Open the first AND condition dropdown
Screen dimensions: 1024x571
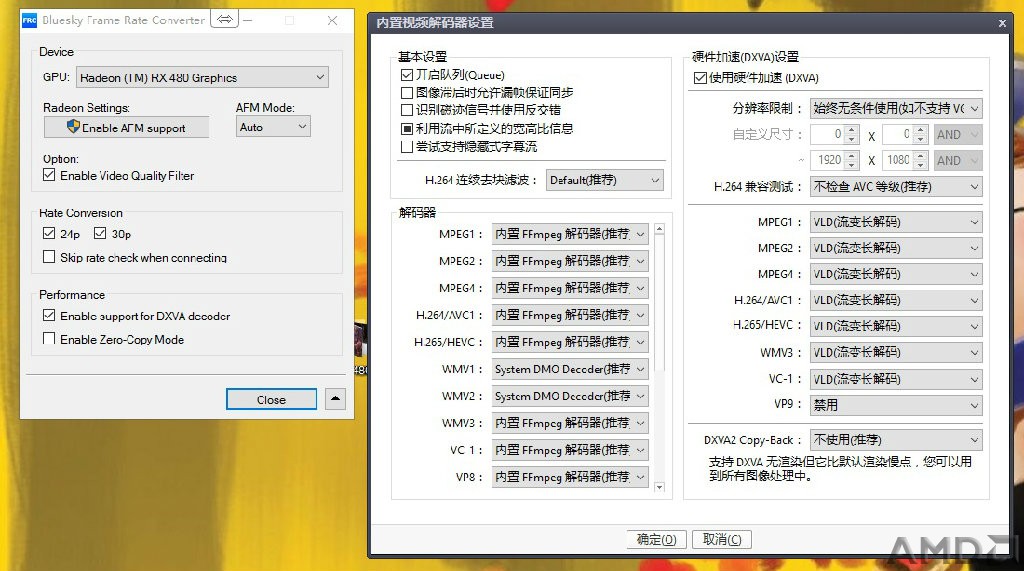click(957, 135)
